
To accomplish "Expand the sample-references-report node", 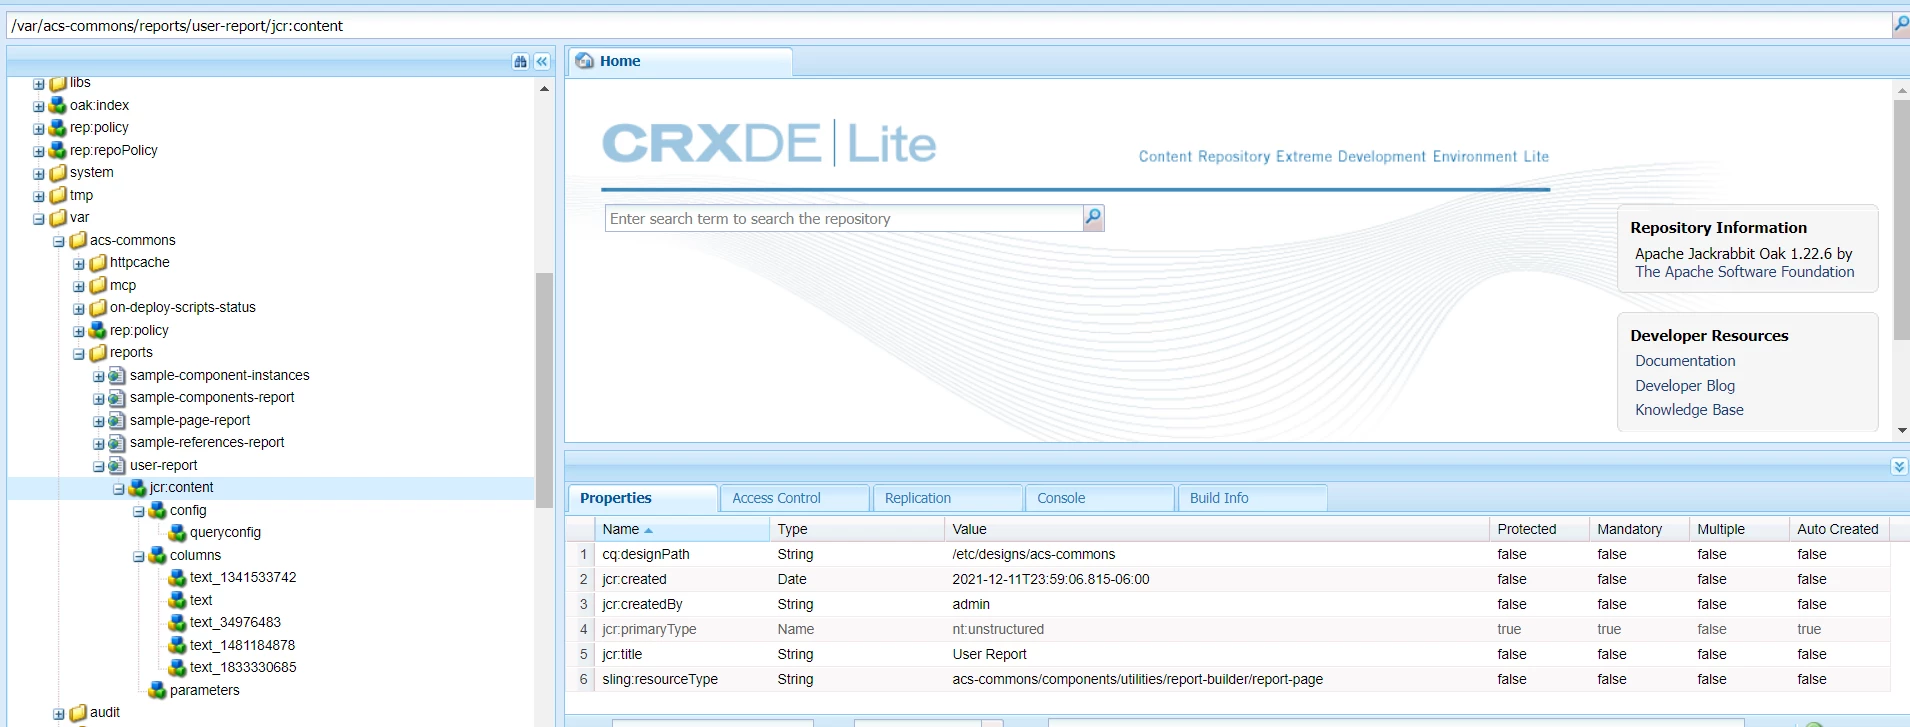I will coord(99,444).
